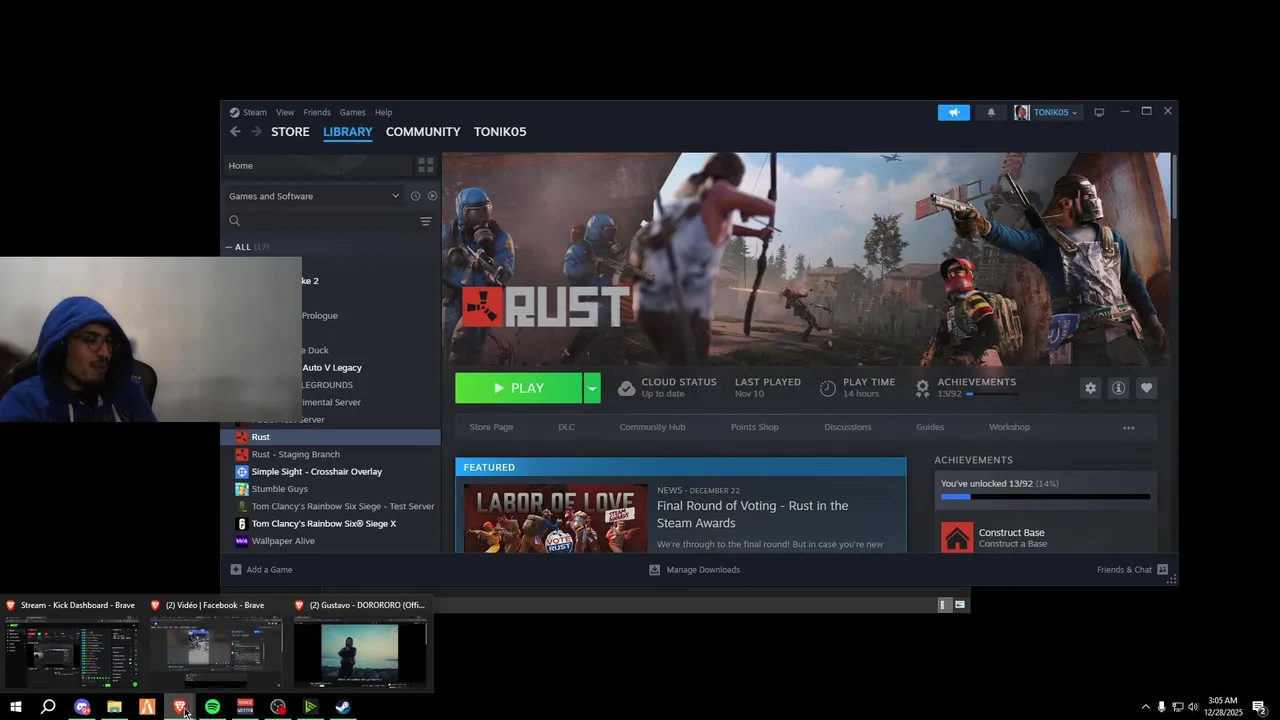
Task: Open the notifications bell
Action: click(x=991, y=112)
